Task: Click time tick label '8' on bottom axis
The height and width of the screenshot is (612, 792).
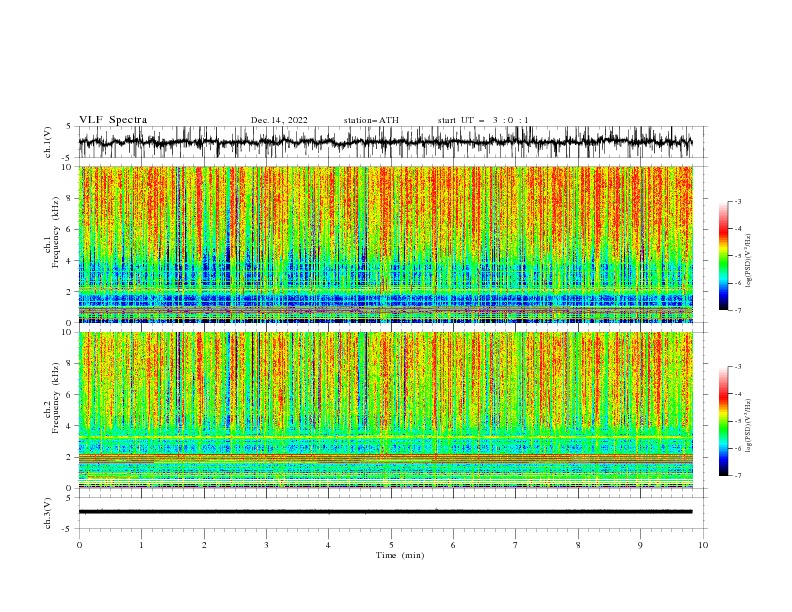Action: pos(578,545)
